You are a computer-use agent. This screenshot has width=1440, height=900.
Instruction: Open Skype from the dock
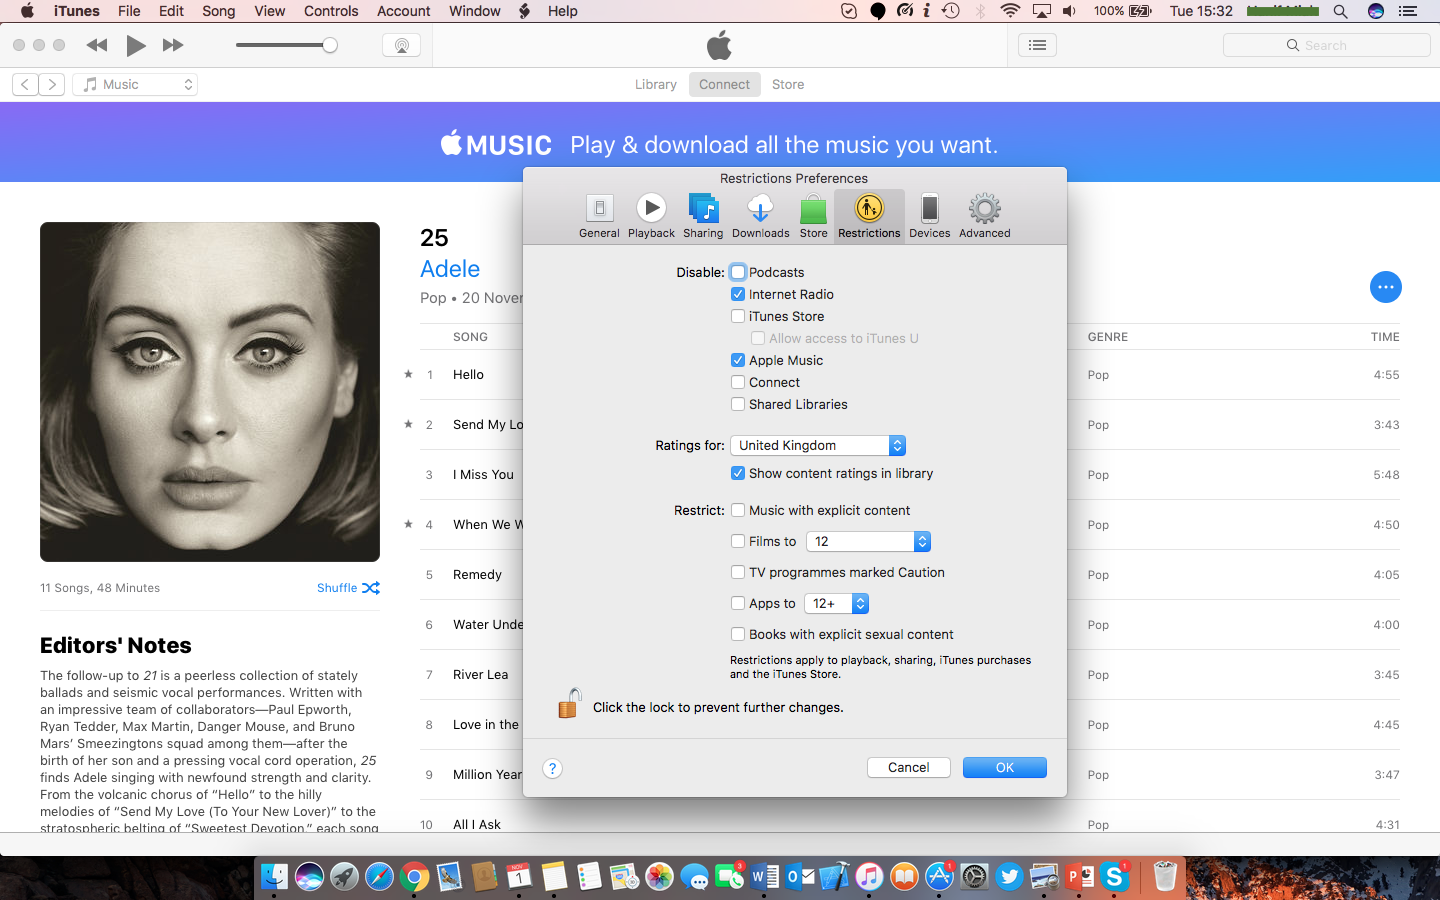tap(1114, 877)
